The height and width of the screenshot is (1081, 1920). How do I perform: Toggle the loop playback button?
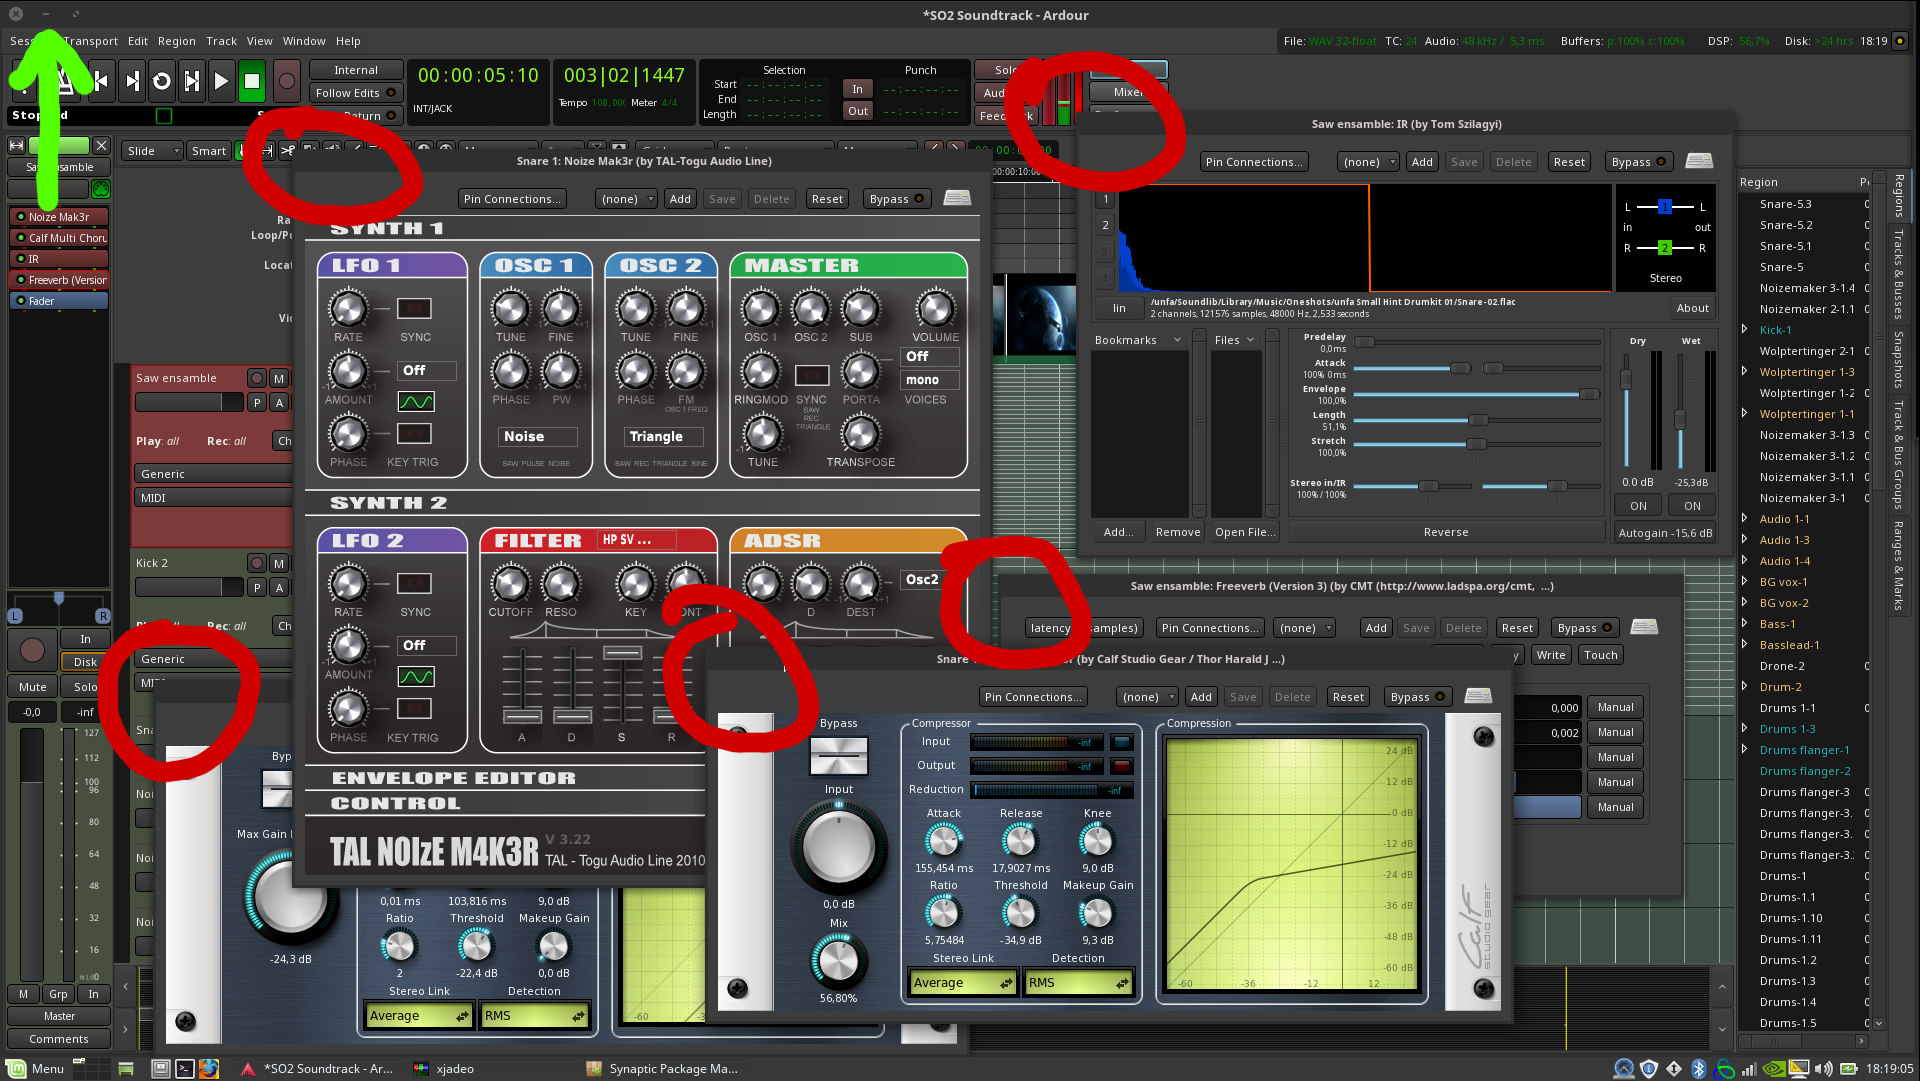162,81
